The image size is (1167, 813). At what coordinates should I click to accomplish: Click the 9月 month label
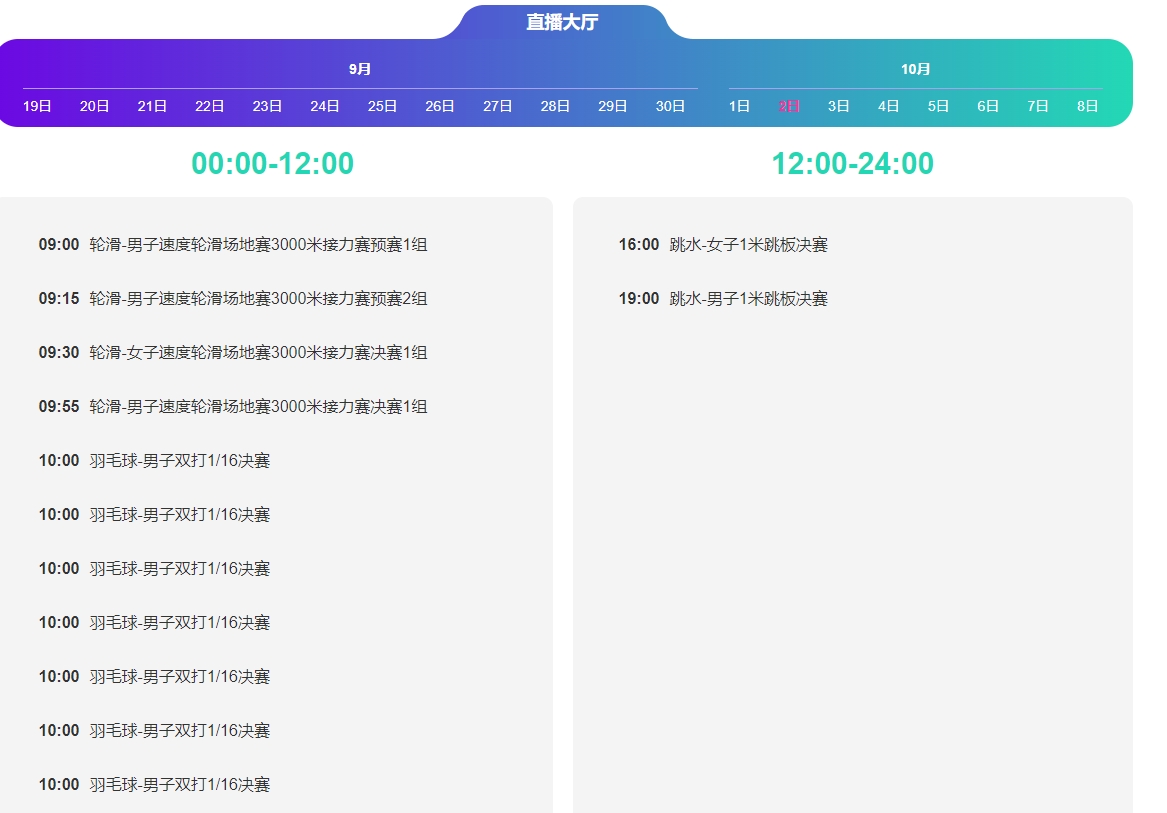point(360,69)
